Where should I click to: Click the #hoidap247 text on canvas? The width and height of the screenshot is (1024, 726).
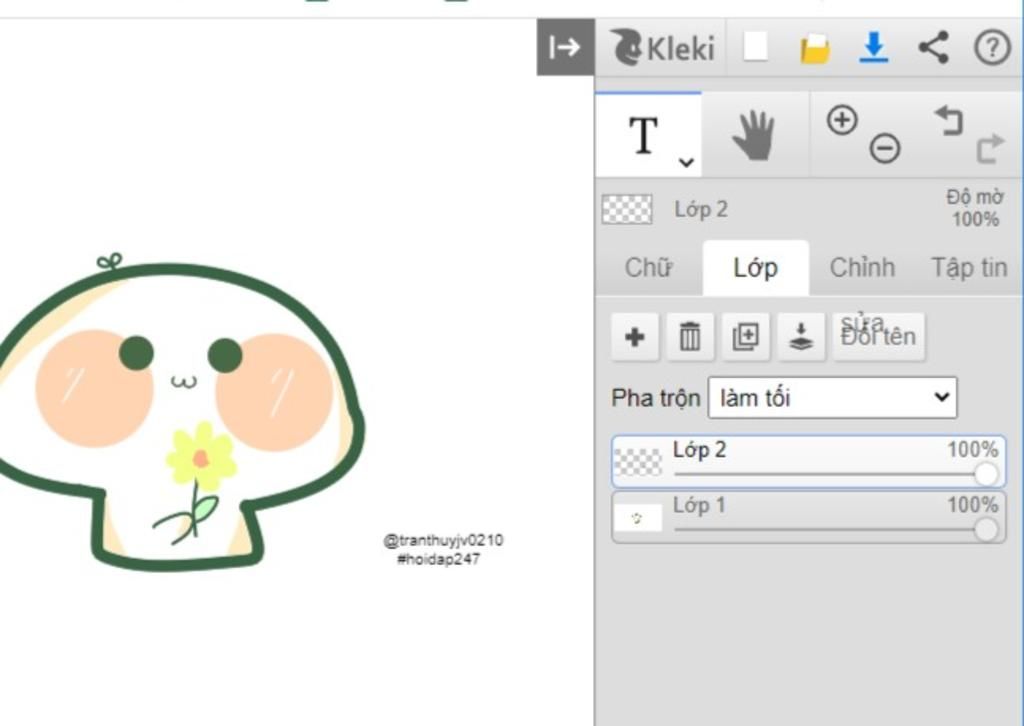click(x=438, y=560)
